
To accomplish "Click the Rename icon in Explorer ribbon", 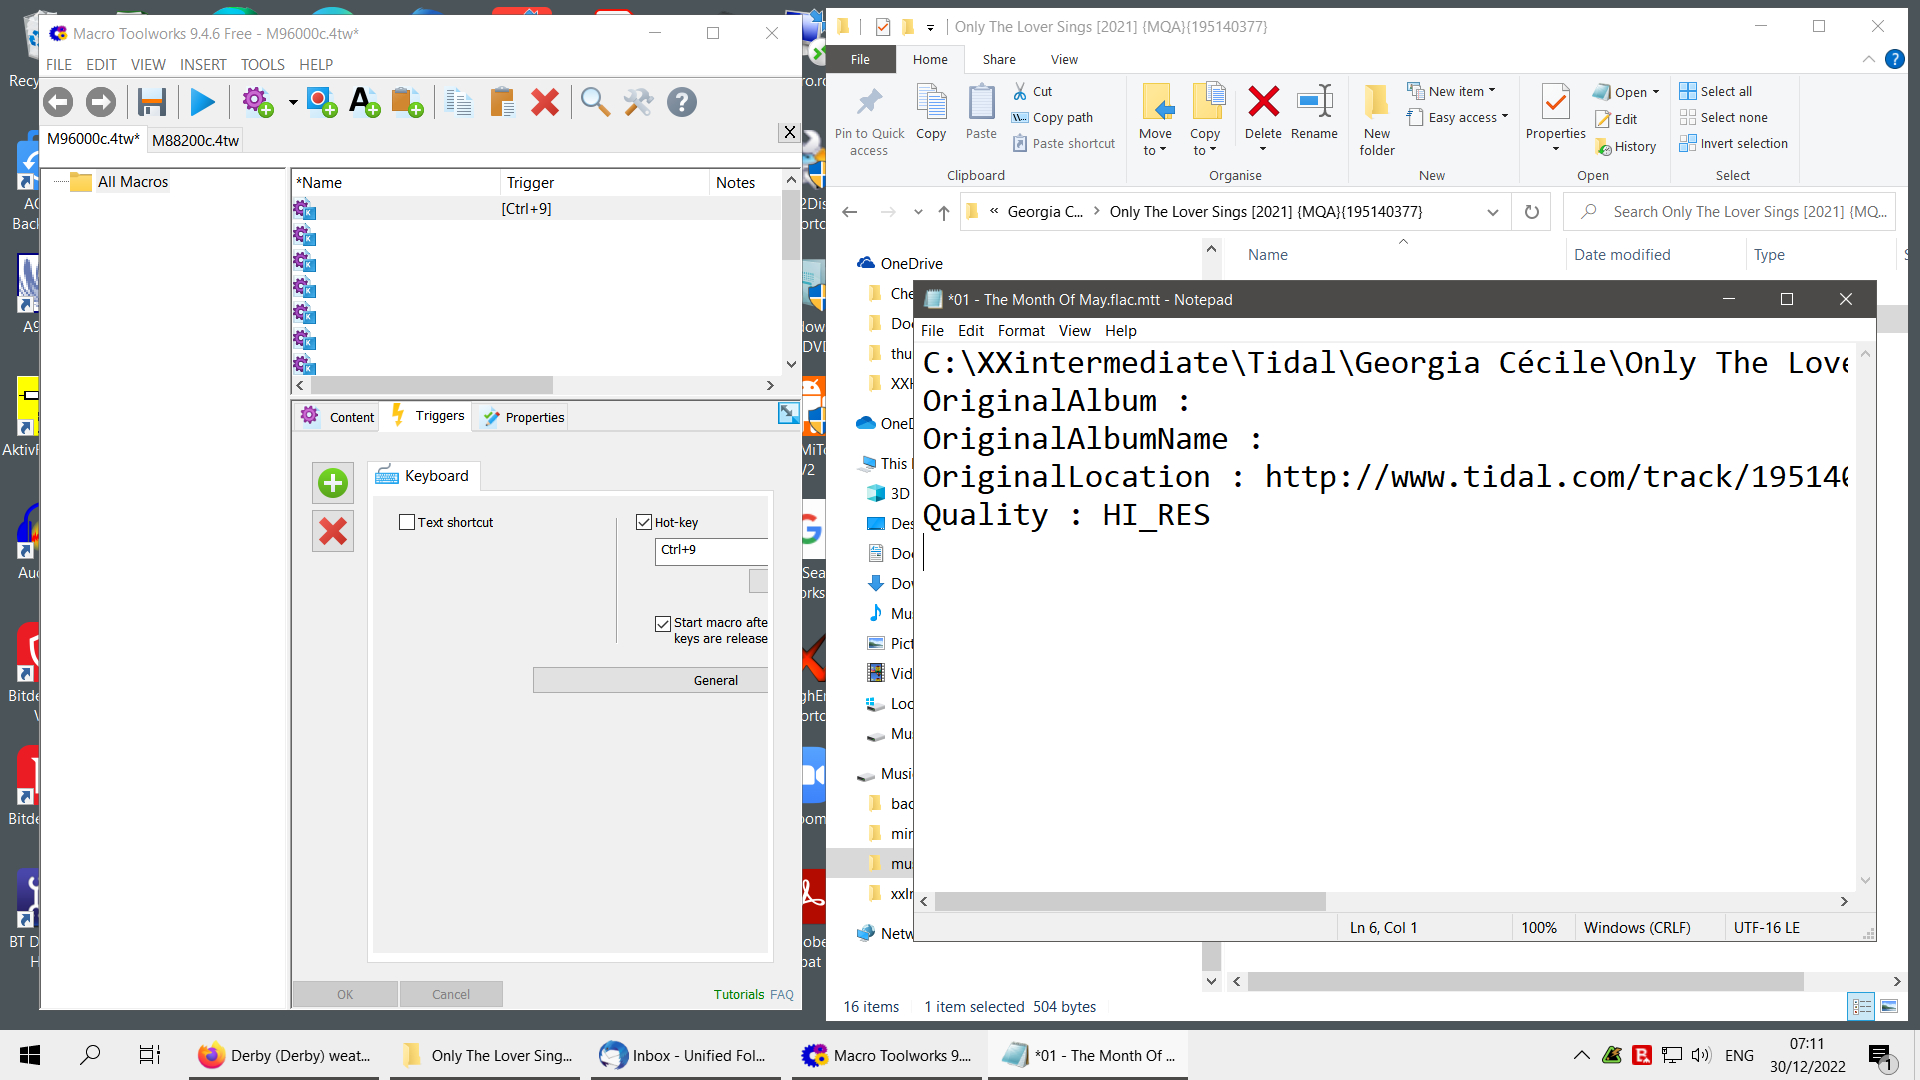I will point(1314,113).
